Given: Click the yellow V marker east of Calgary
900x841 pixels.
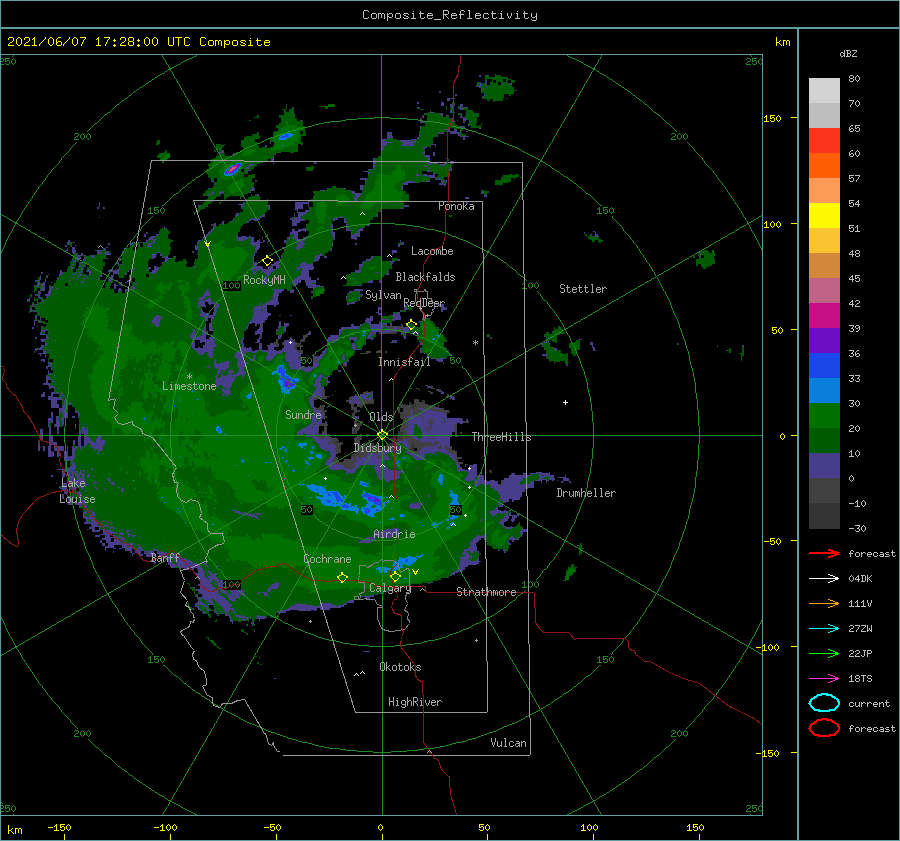Looking at the screenshot, I should (416, 572).
